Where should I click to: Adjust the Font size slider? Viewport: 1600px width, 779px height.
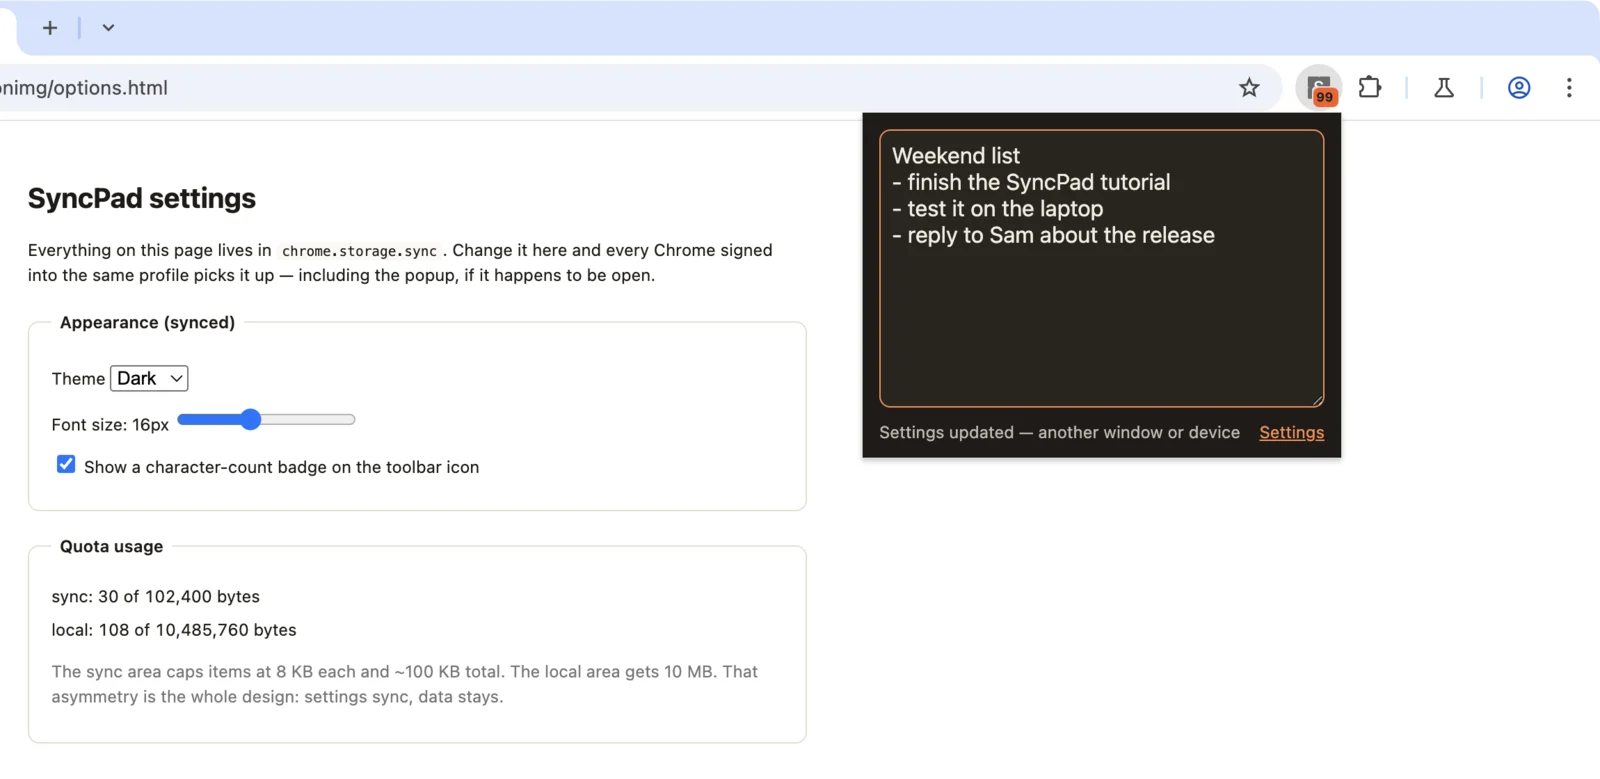(266, 420)
